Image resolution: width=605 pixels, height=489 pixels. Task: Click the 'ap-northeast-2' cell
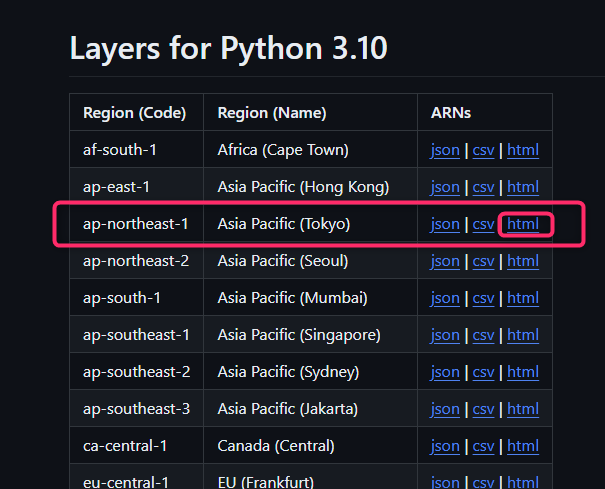pyautogui.click(x=136, y=261)
